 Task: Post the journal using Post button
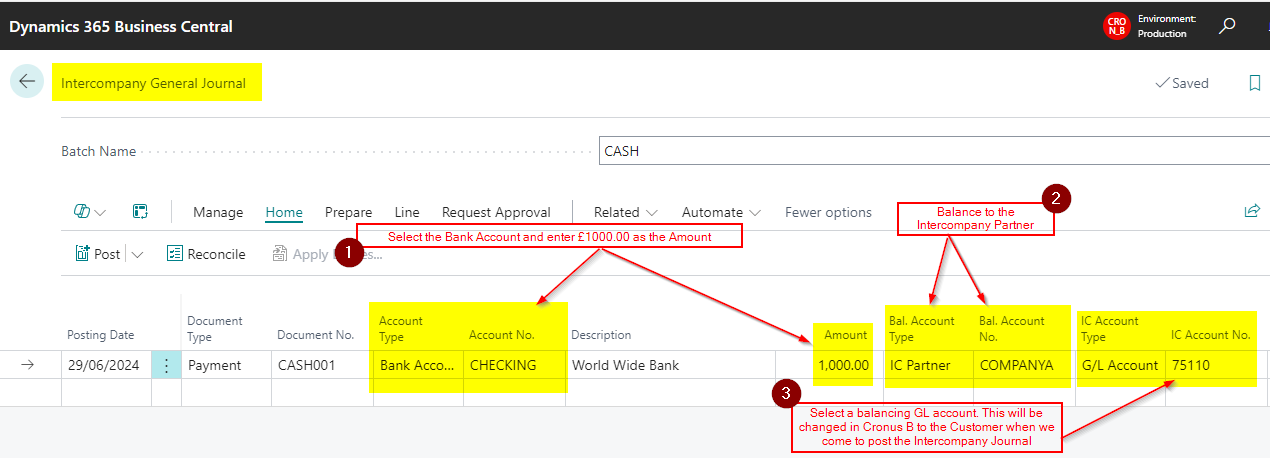[x=98, y=254]
